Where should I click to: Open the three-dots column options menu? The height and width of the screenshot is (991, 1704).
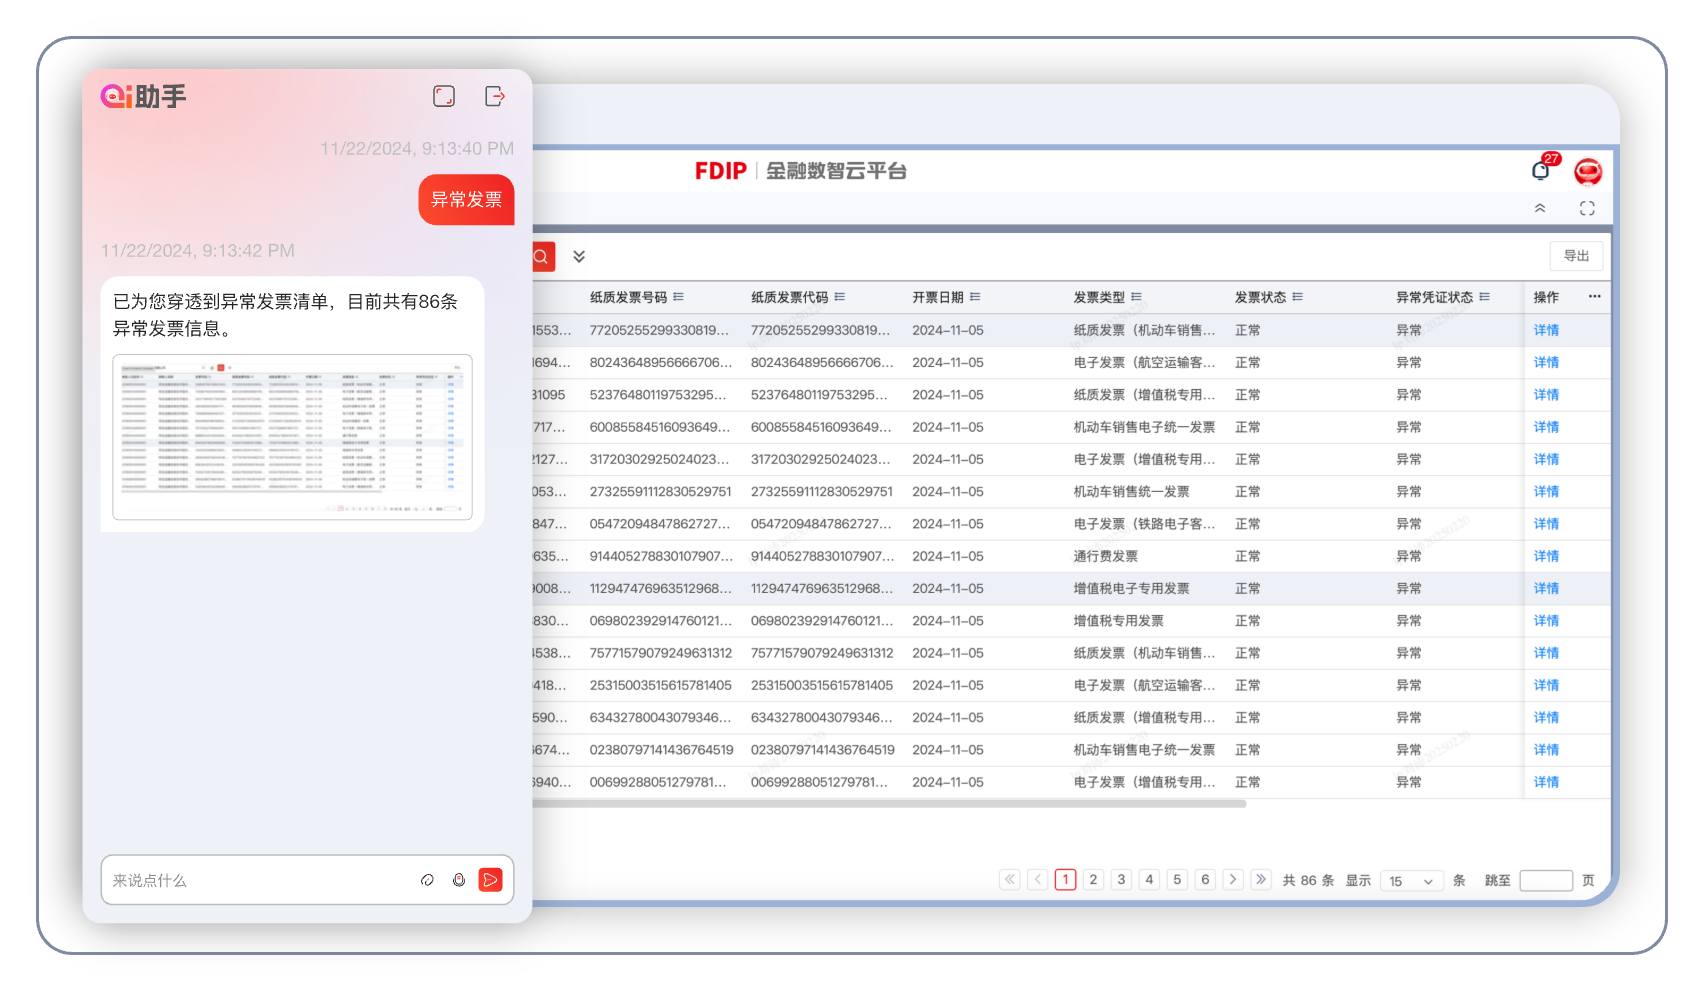click(x=1594, y=297)
